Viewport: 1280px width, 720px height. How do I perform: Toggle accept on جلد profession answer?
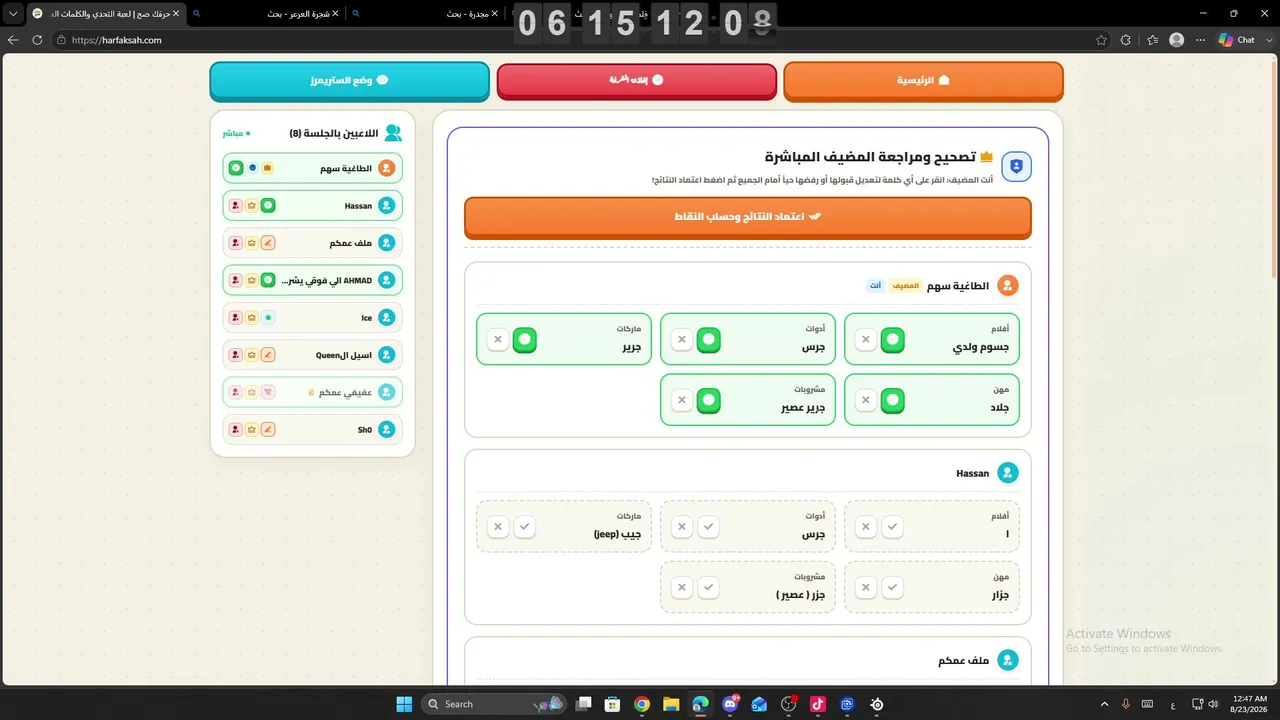pos(893,401)
